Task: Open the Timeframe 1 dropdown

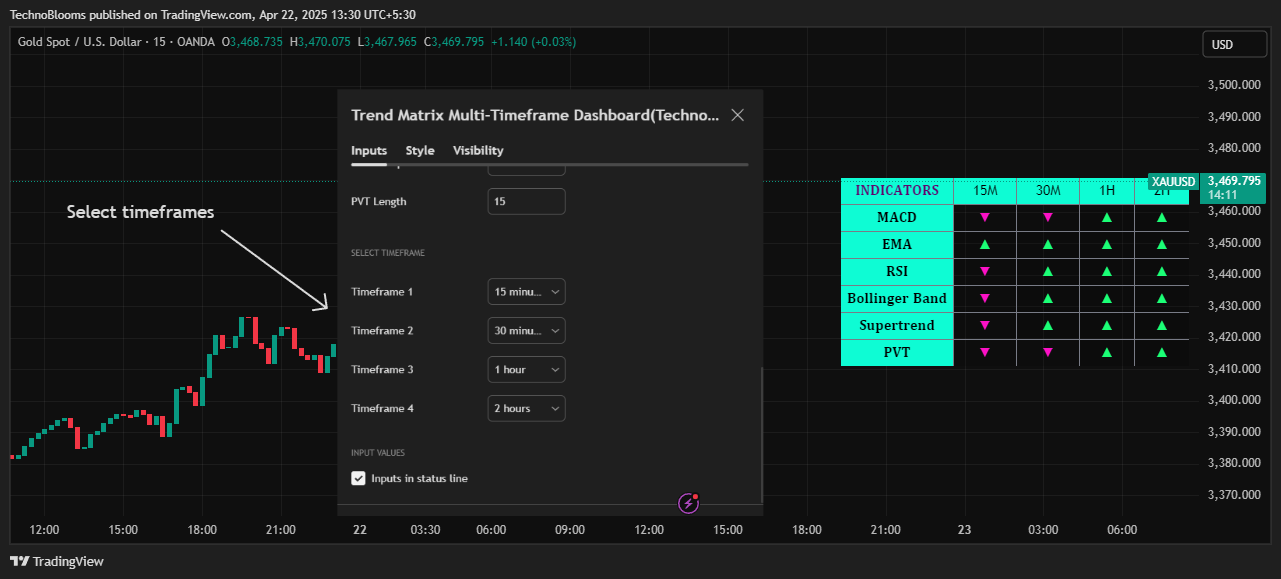Action: click(x=526, y=292)
